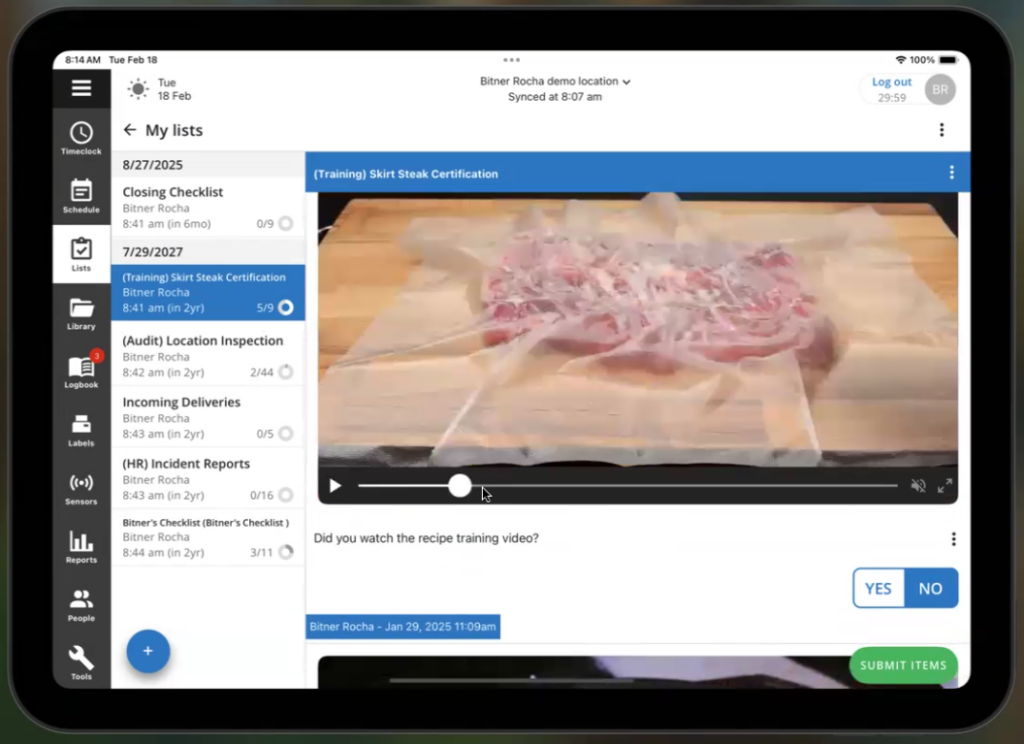Viewport: 1024px width, 744px height.
Task: Click the 0/16 progress count
Action: point(261,495)
